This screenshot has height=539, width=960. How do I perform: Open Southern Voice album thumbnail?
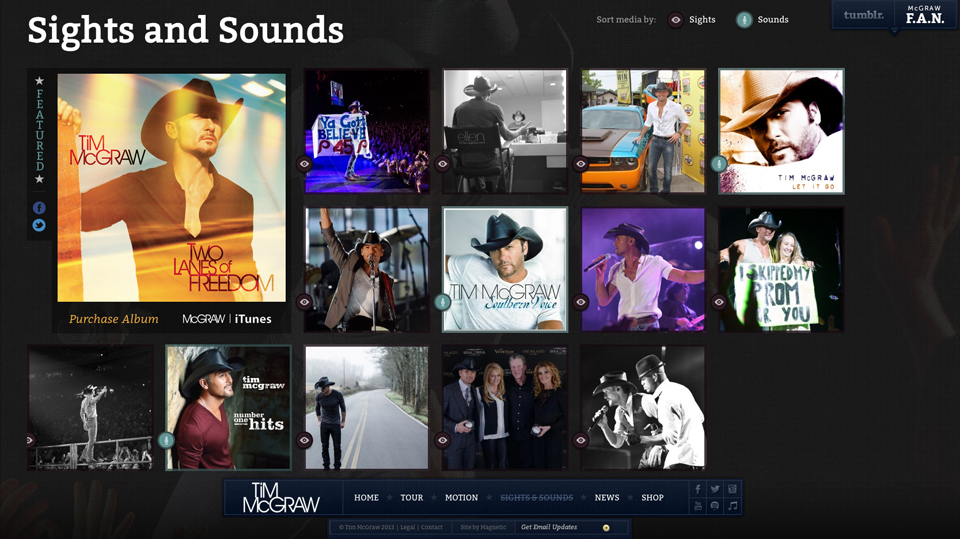coord(505,270)
